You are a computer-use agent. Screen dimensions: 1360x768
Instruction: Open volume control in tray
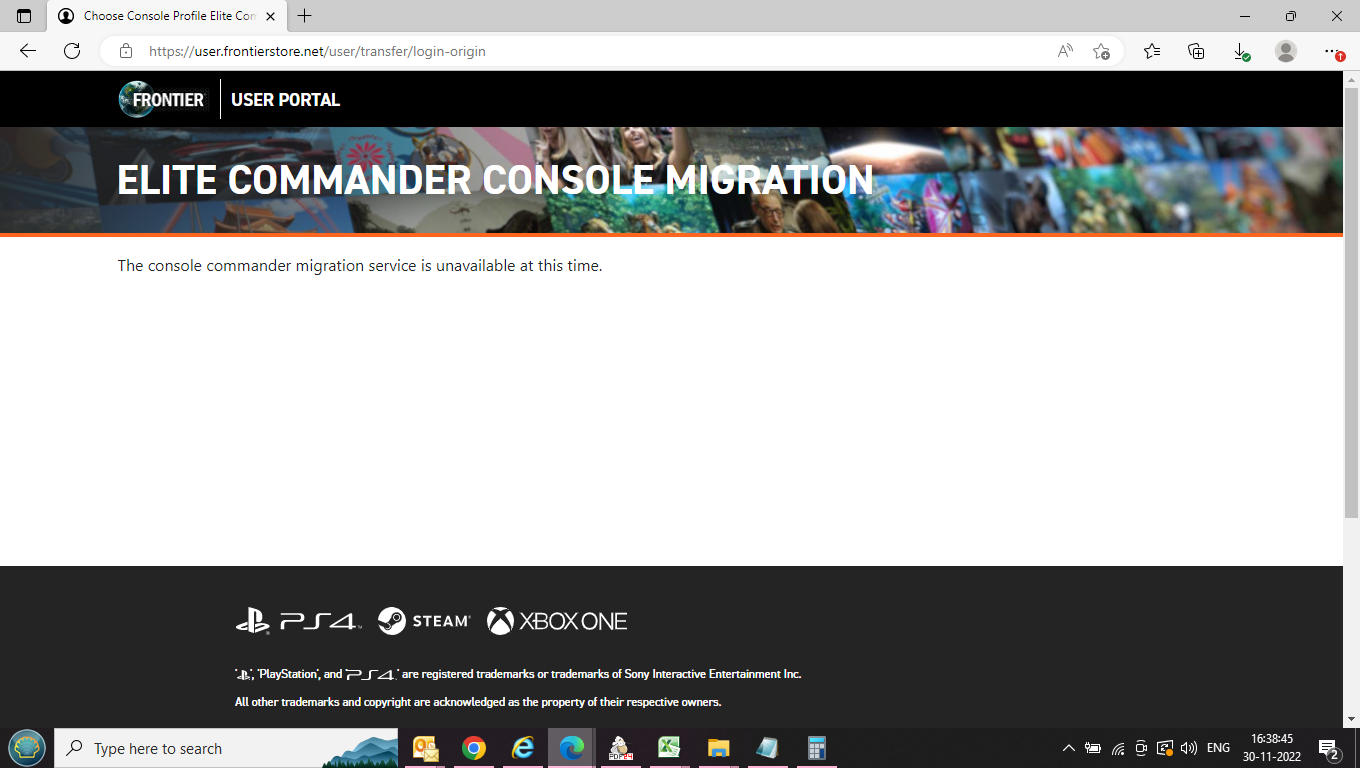1189,748
